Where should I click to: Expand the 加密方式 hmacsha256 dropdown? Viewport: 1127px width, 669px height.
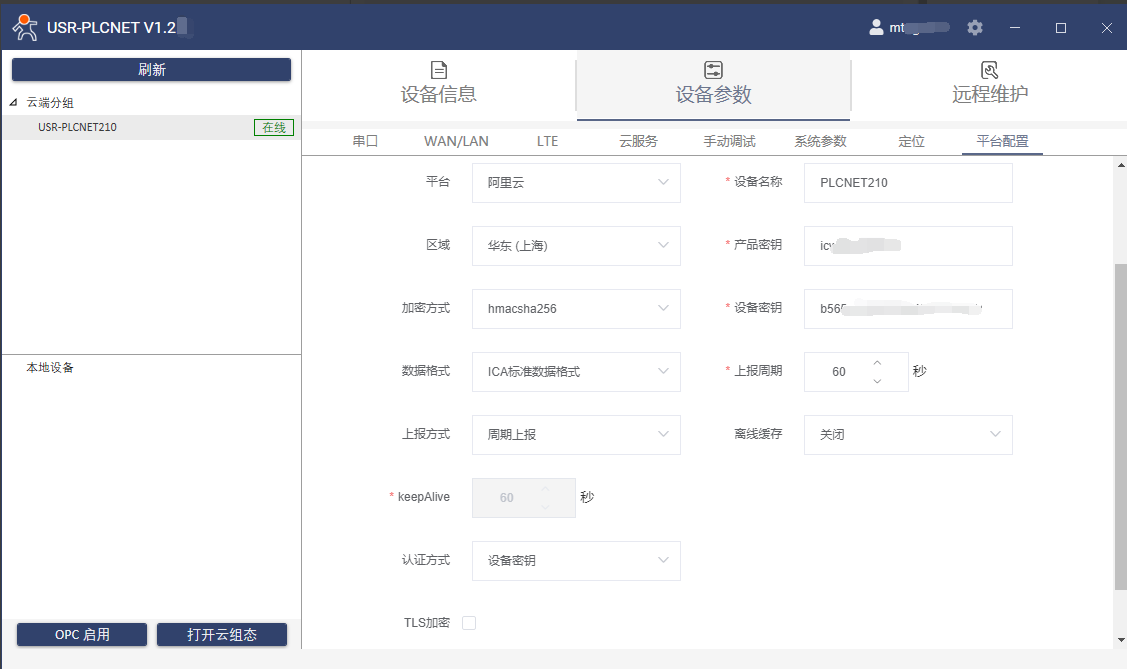[x=576, y=309]
